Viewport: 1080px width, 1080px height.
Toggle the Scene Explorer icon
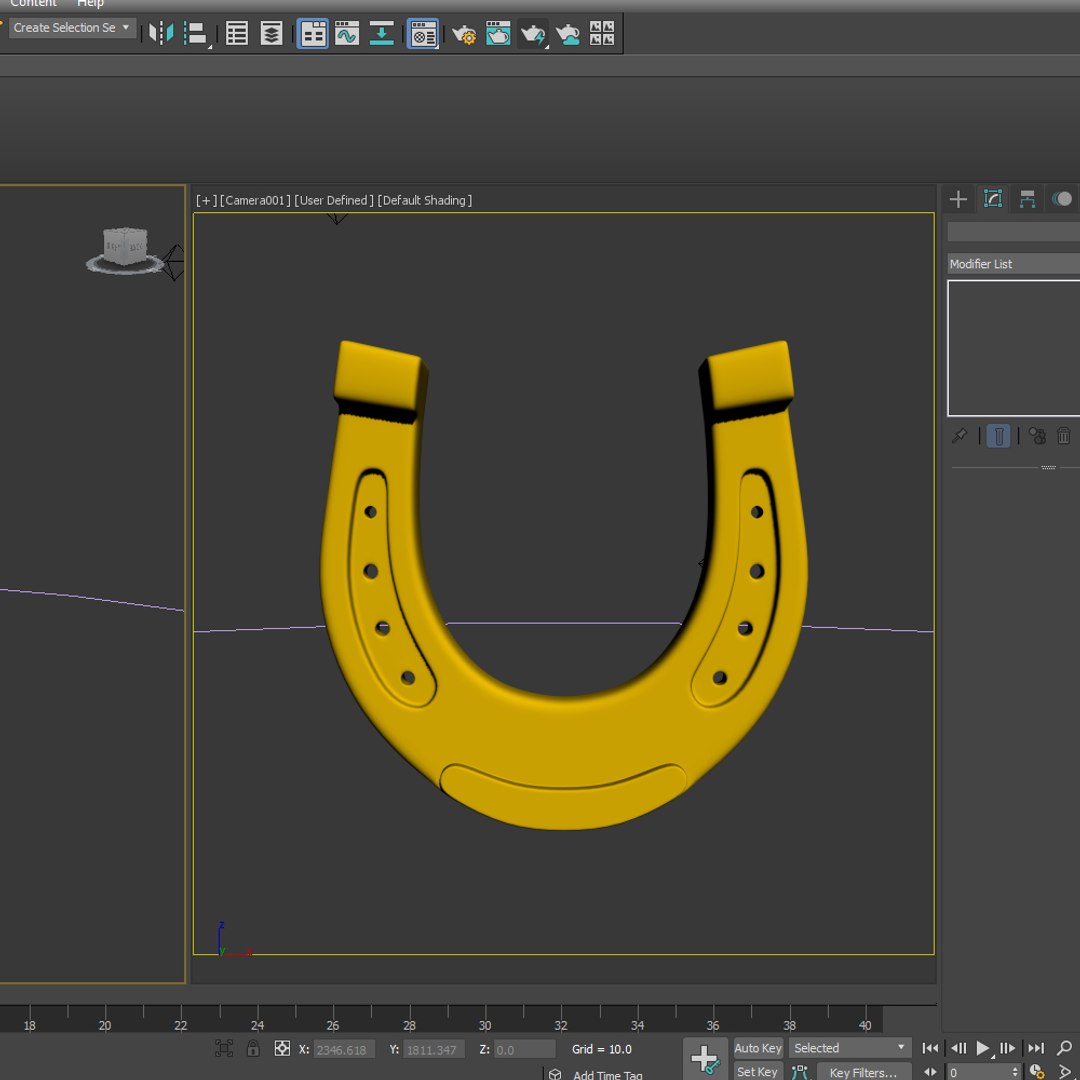pos(237,33)
